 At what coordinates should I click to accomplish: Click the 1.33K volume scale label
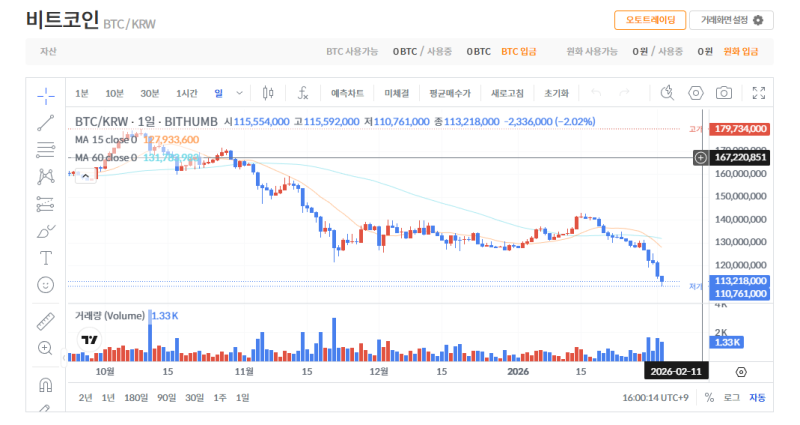727,342
